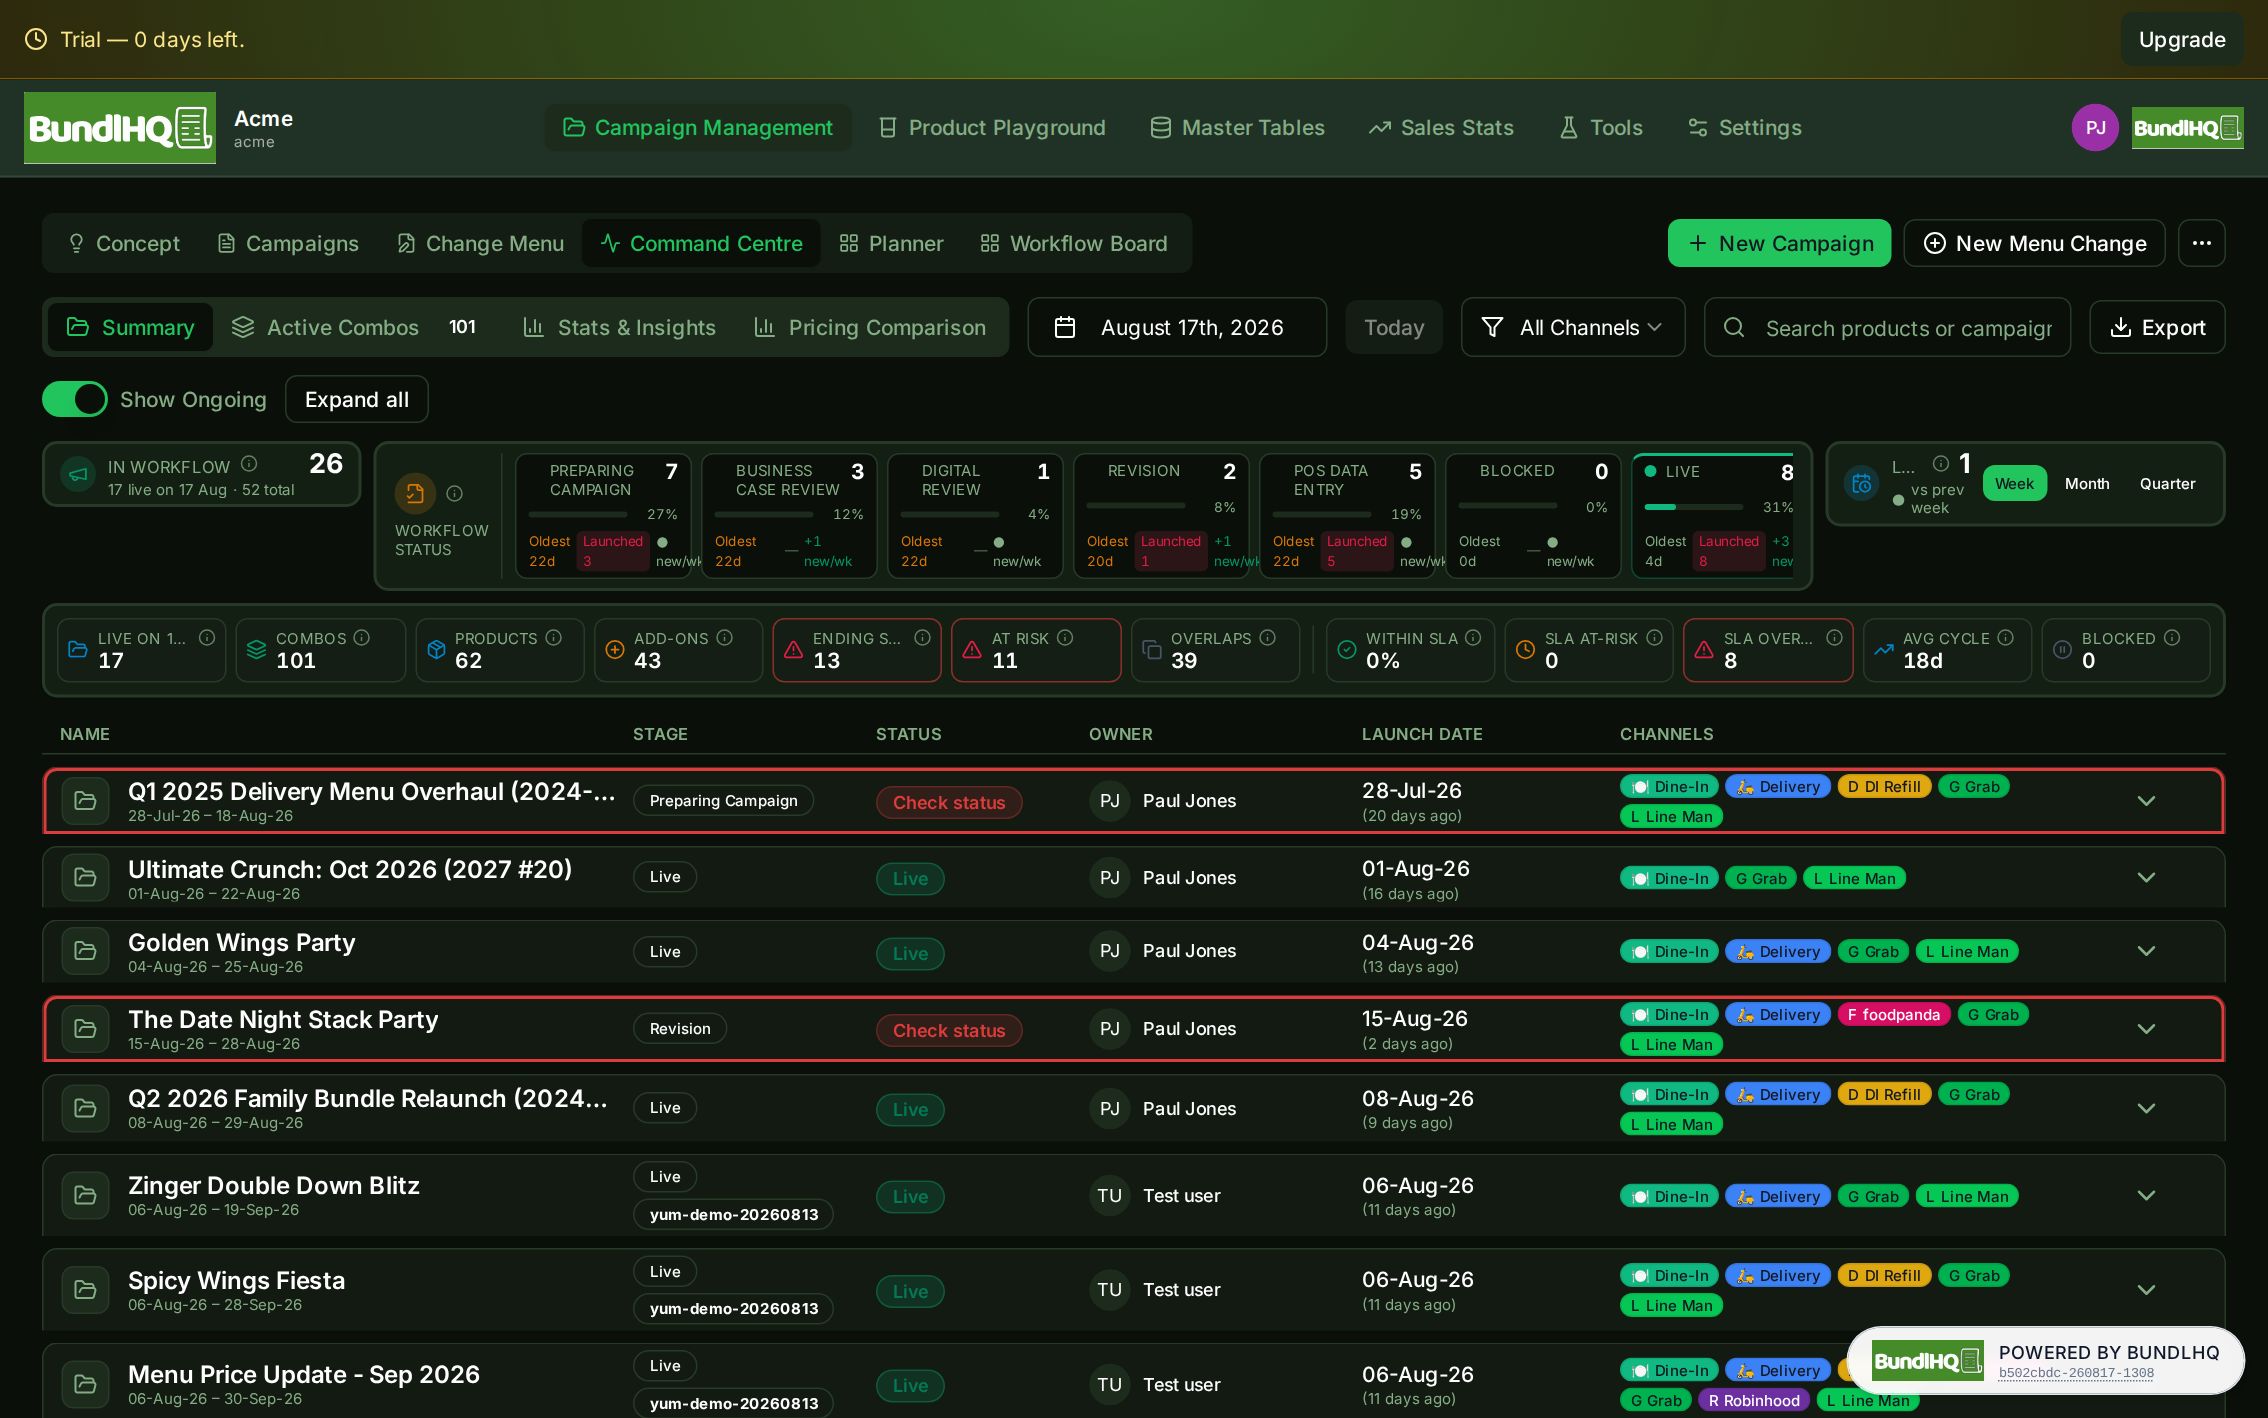This screenshot has height=1418, width=2268.
Task: Click the Search products or campaigns field
Action: coord(1888,327)
